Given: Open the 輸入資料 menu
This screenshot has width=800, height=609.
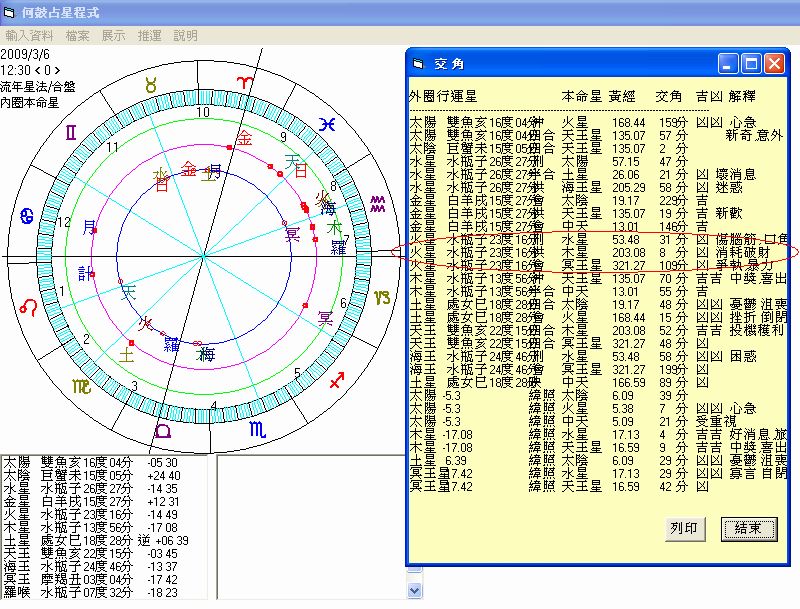Looking at the screenshot, I should click(x=31, y=35).
